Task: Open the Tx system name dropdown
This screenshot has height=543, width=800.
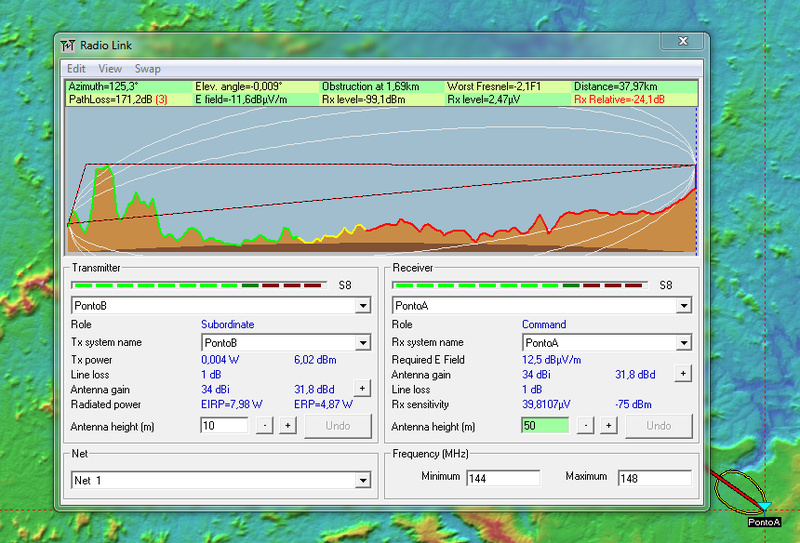Action: pos(363,342)
